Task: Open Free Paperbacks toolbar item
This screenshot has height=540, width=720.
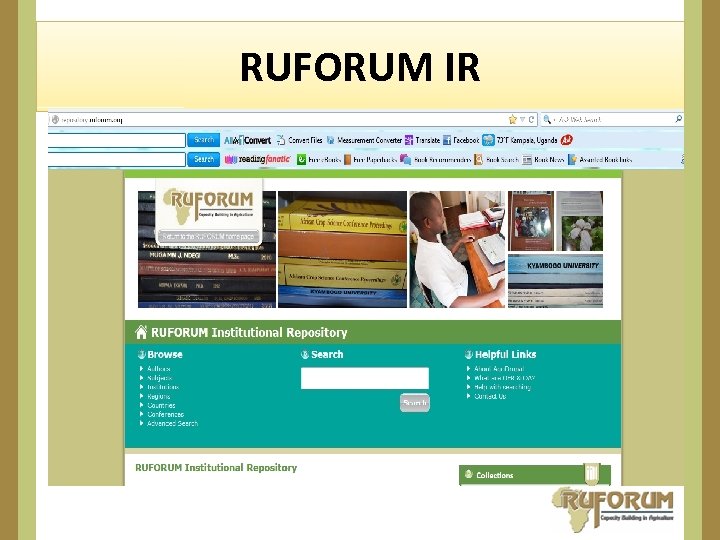Action: pyautogui.click(x=370, y=159)
